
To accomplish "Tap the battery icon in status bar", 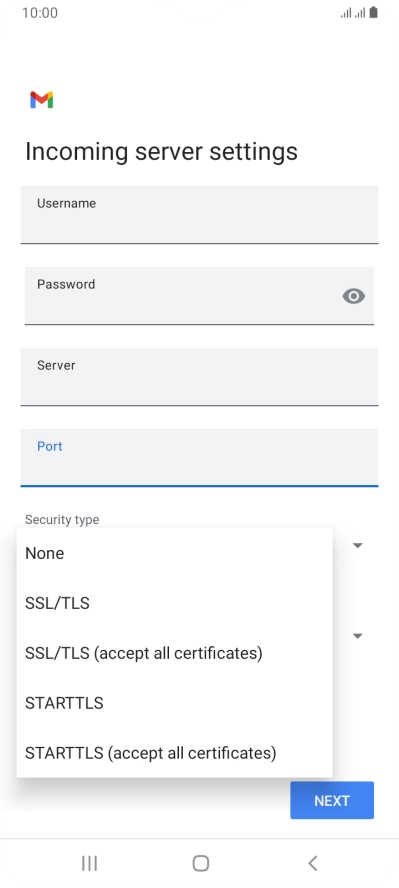I will pos(374,12).
